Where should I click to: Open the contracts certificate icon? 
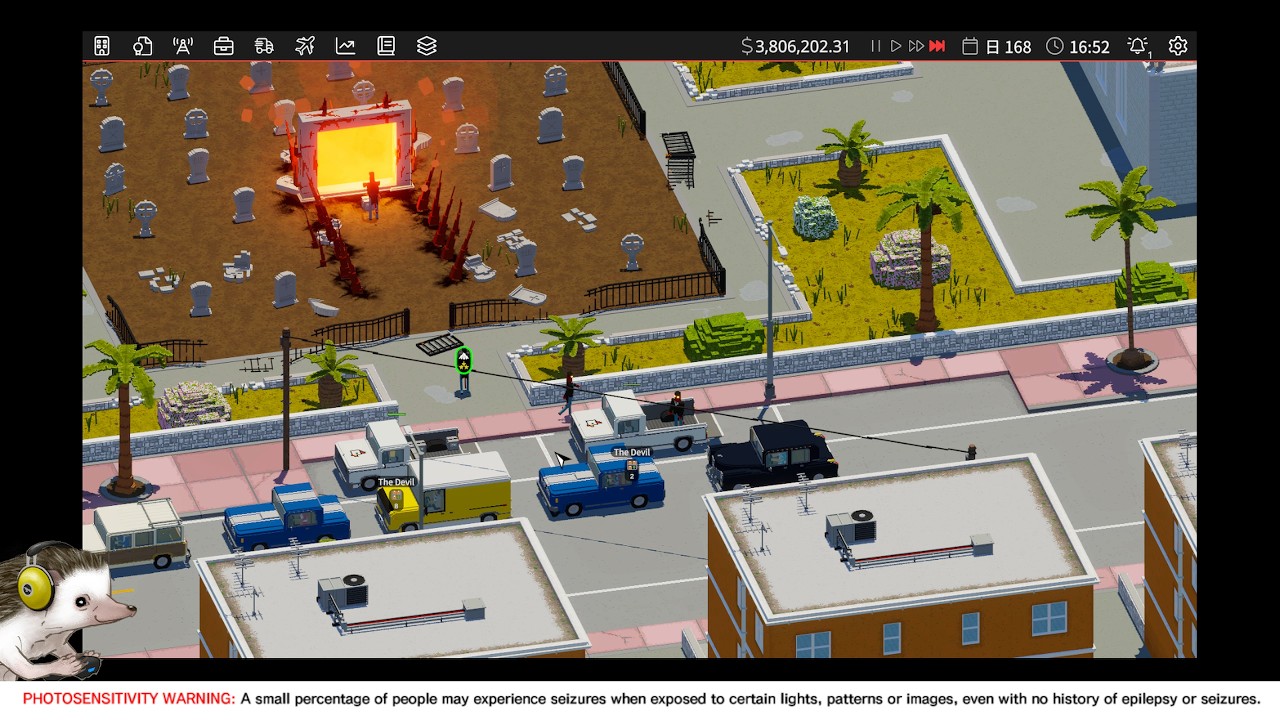(x=142, y=46)
